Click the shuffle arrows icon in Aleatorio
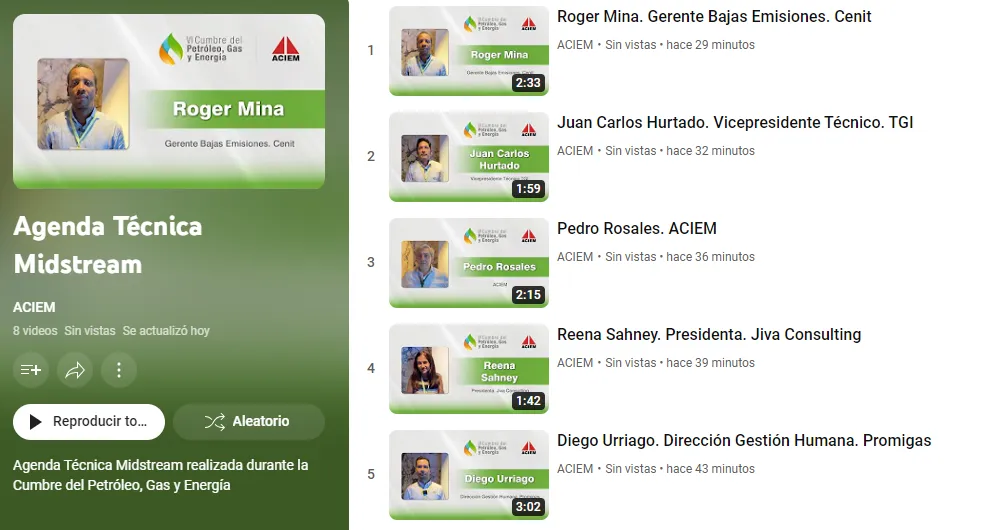The image size is (987, 530). 215,422
